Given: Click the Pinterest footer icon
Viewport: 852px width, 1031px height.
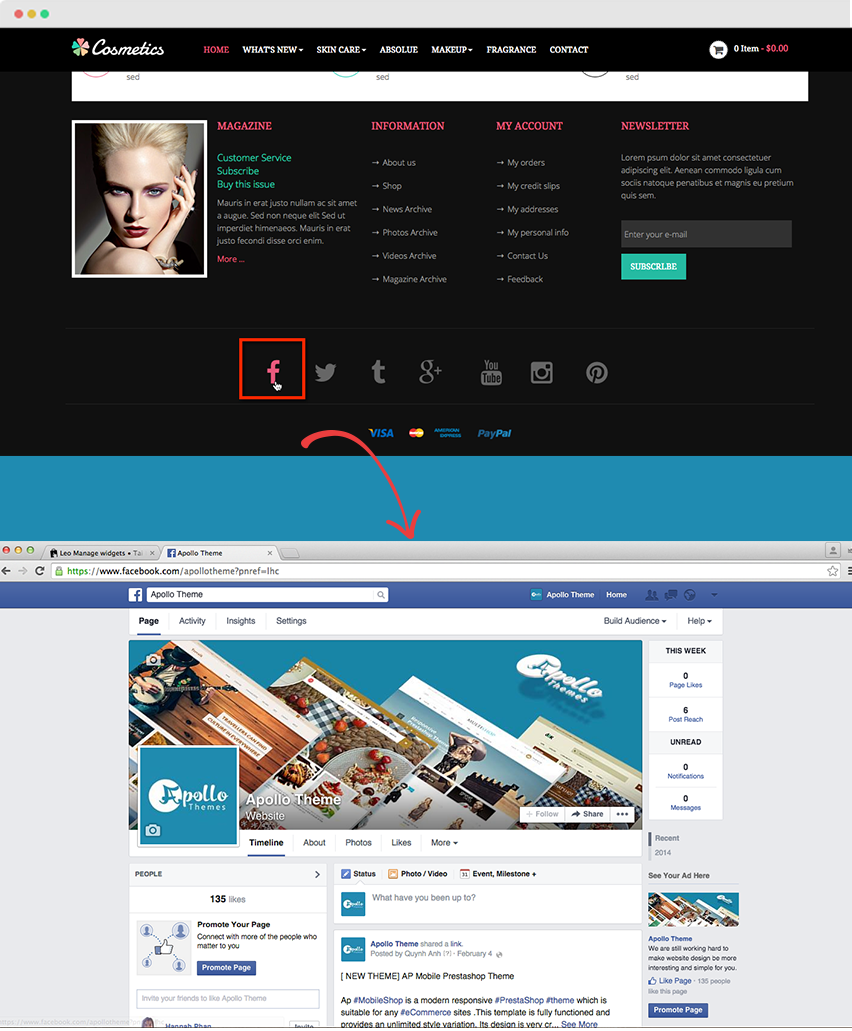Looking at the screenshot, I should (x=597, y=373).
